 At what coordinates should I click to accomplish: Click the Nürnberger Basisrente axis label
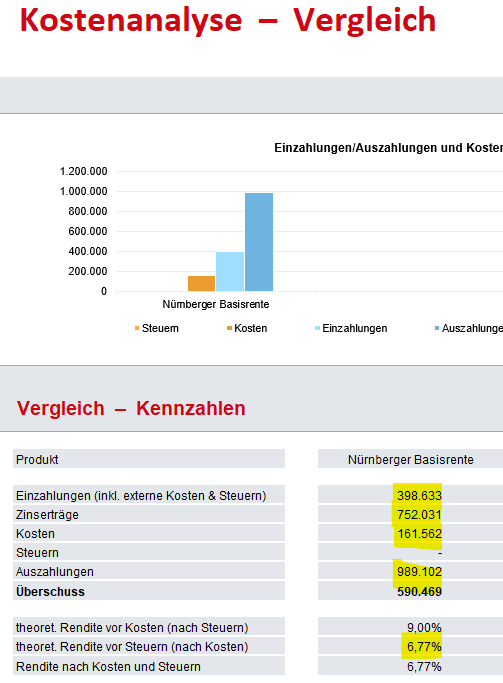[x=216, y=304]
